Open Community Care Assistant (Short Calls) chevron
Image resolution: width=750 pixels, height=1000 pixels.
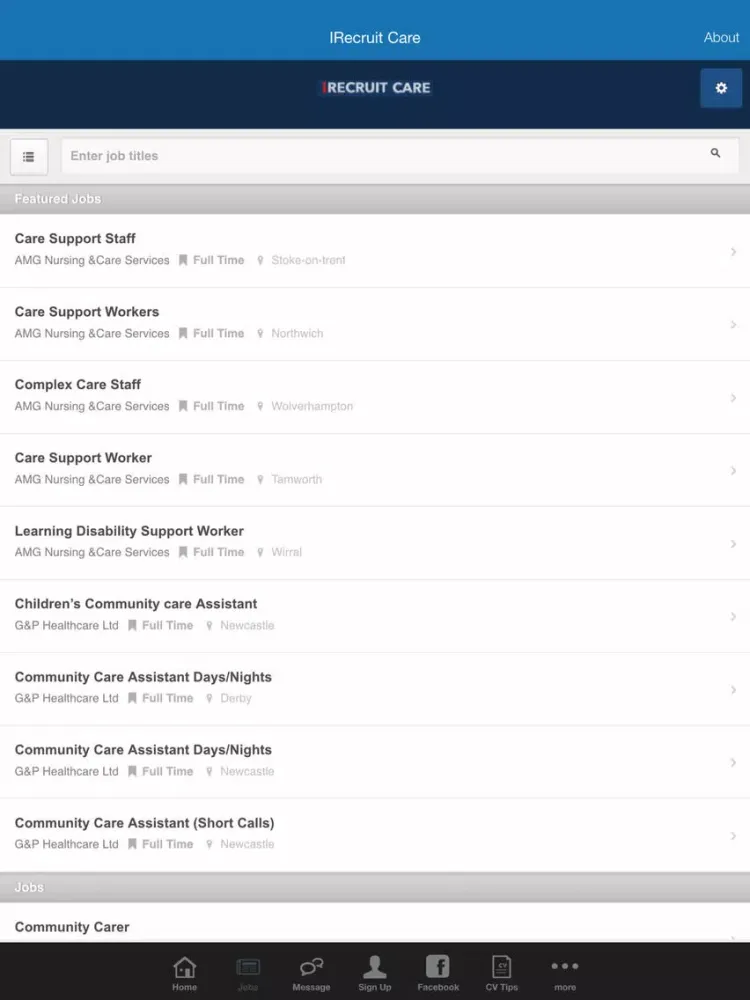pos(733,836)
